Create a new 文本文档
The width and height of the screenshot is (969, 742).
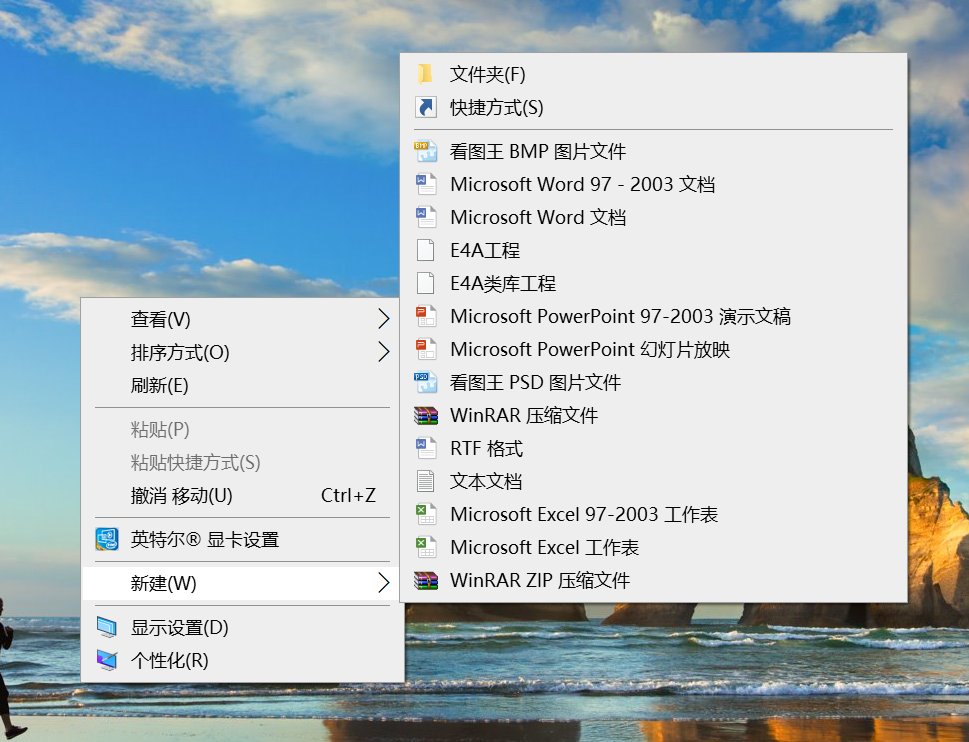tap(654, 481)
